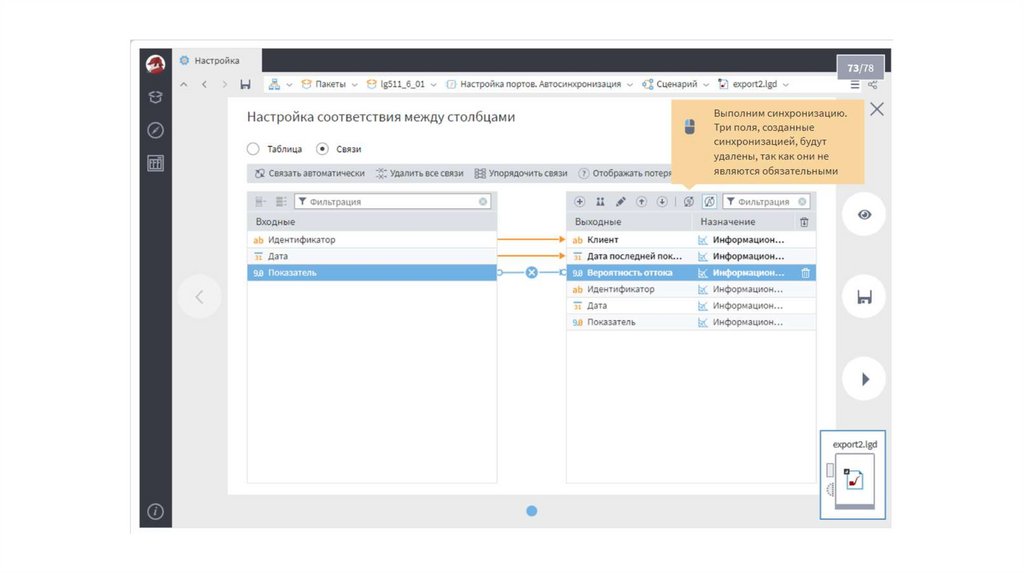This screenshot has width=1024, height=574.
Task: Click Удалить все связи button
Action: pos(419,173)
